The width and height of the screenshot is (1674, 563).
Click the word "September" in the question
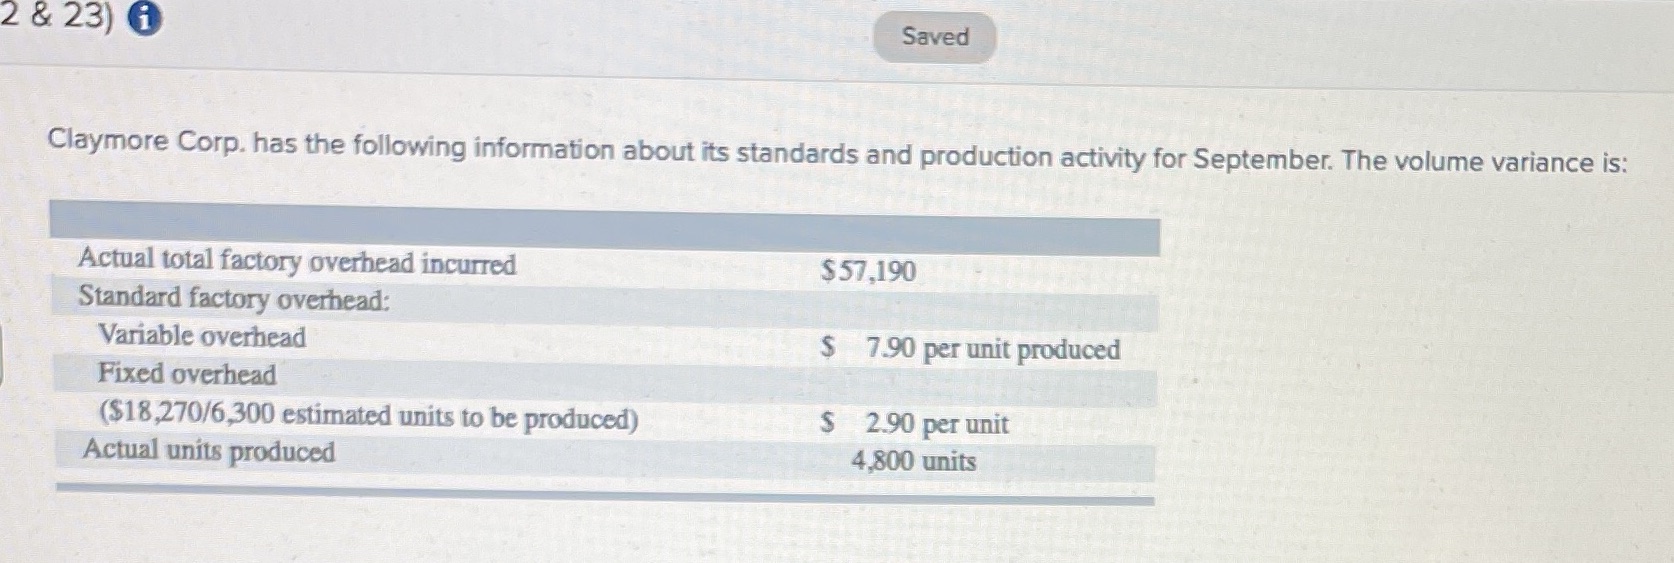tap(1260, 159)
